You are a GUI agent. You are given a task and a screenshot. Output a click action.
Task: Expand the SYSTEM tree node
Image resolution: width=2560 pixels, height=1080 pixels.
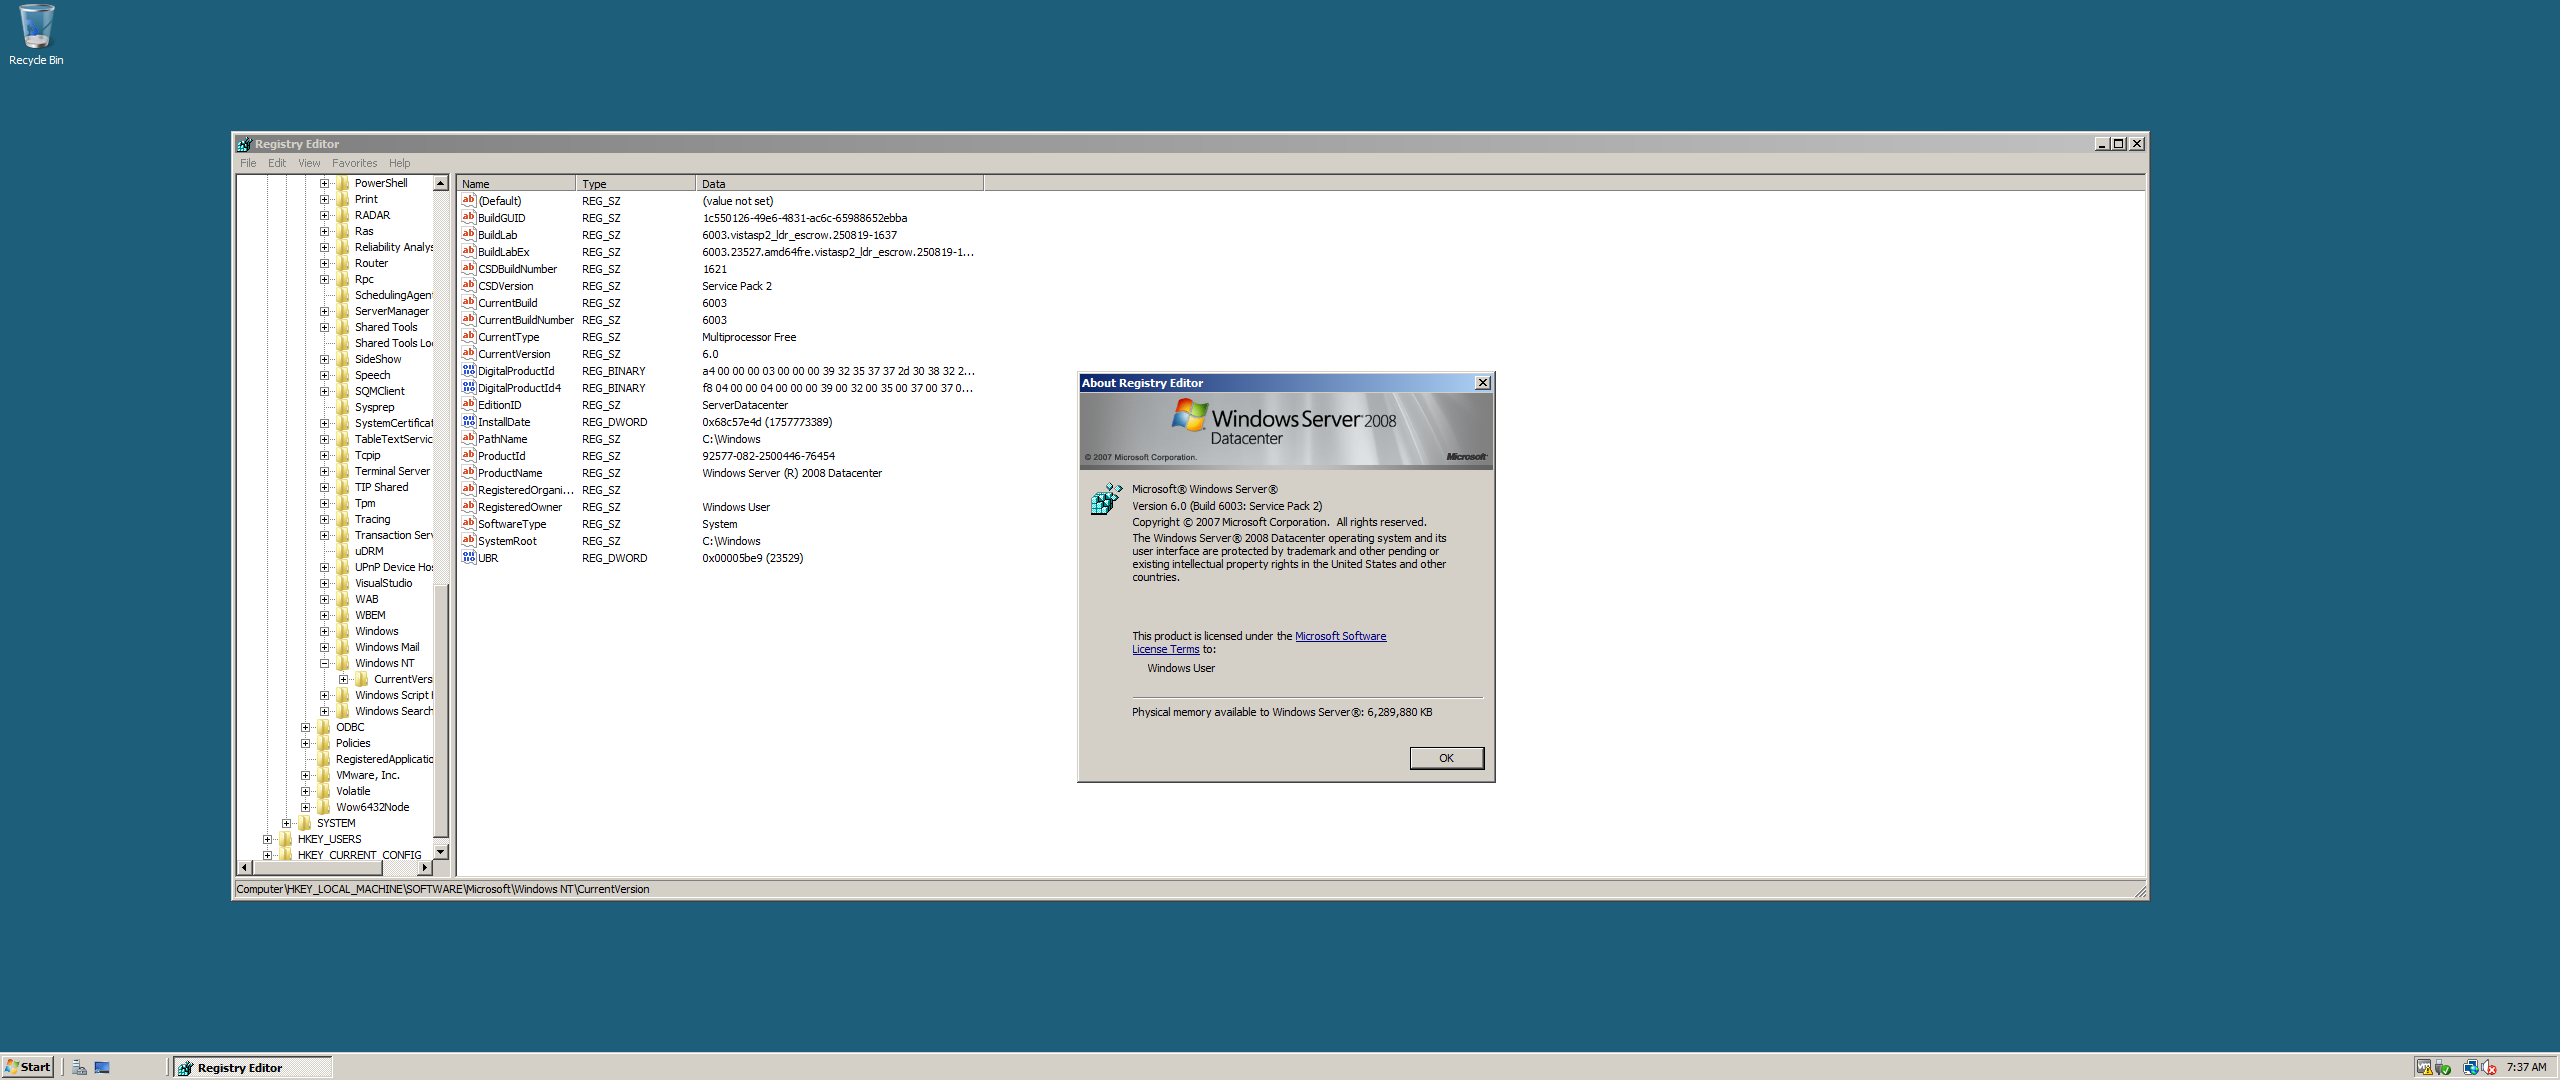click(286, 823)
